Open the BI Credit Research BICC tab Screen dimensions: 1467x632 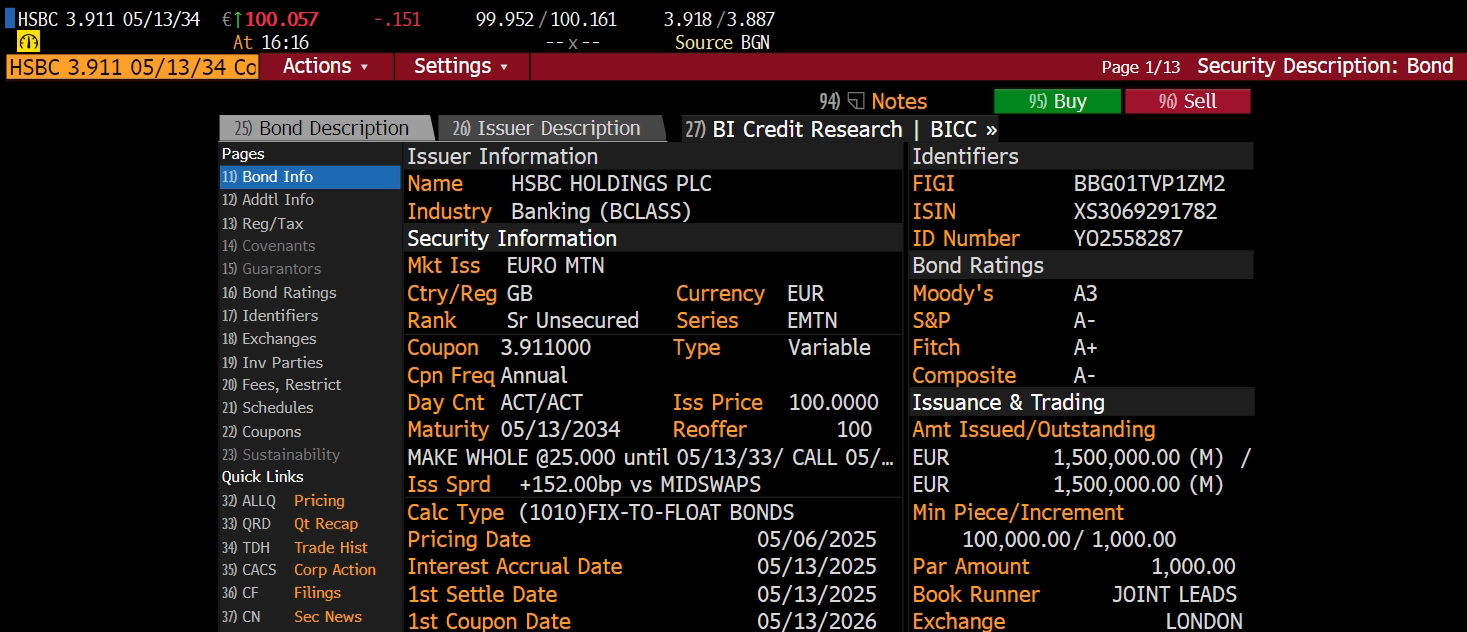841,129
